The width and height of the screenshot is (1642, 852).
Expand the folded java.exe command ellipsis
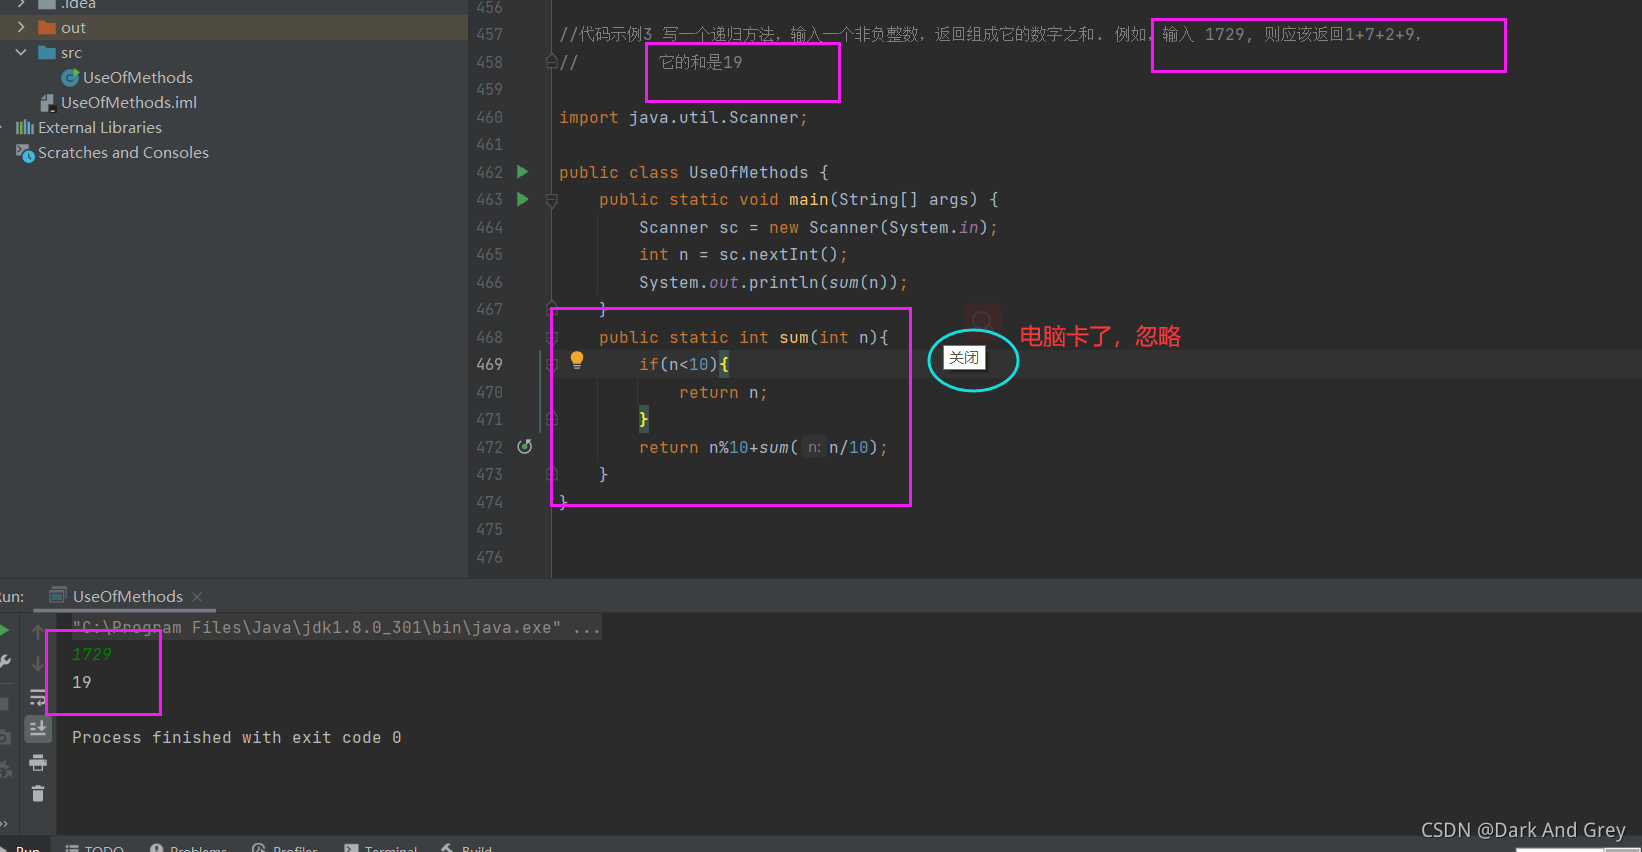click(587, 628)
